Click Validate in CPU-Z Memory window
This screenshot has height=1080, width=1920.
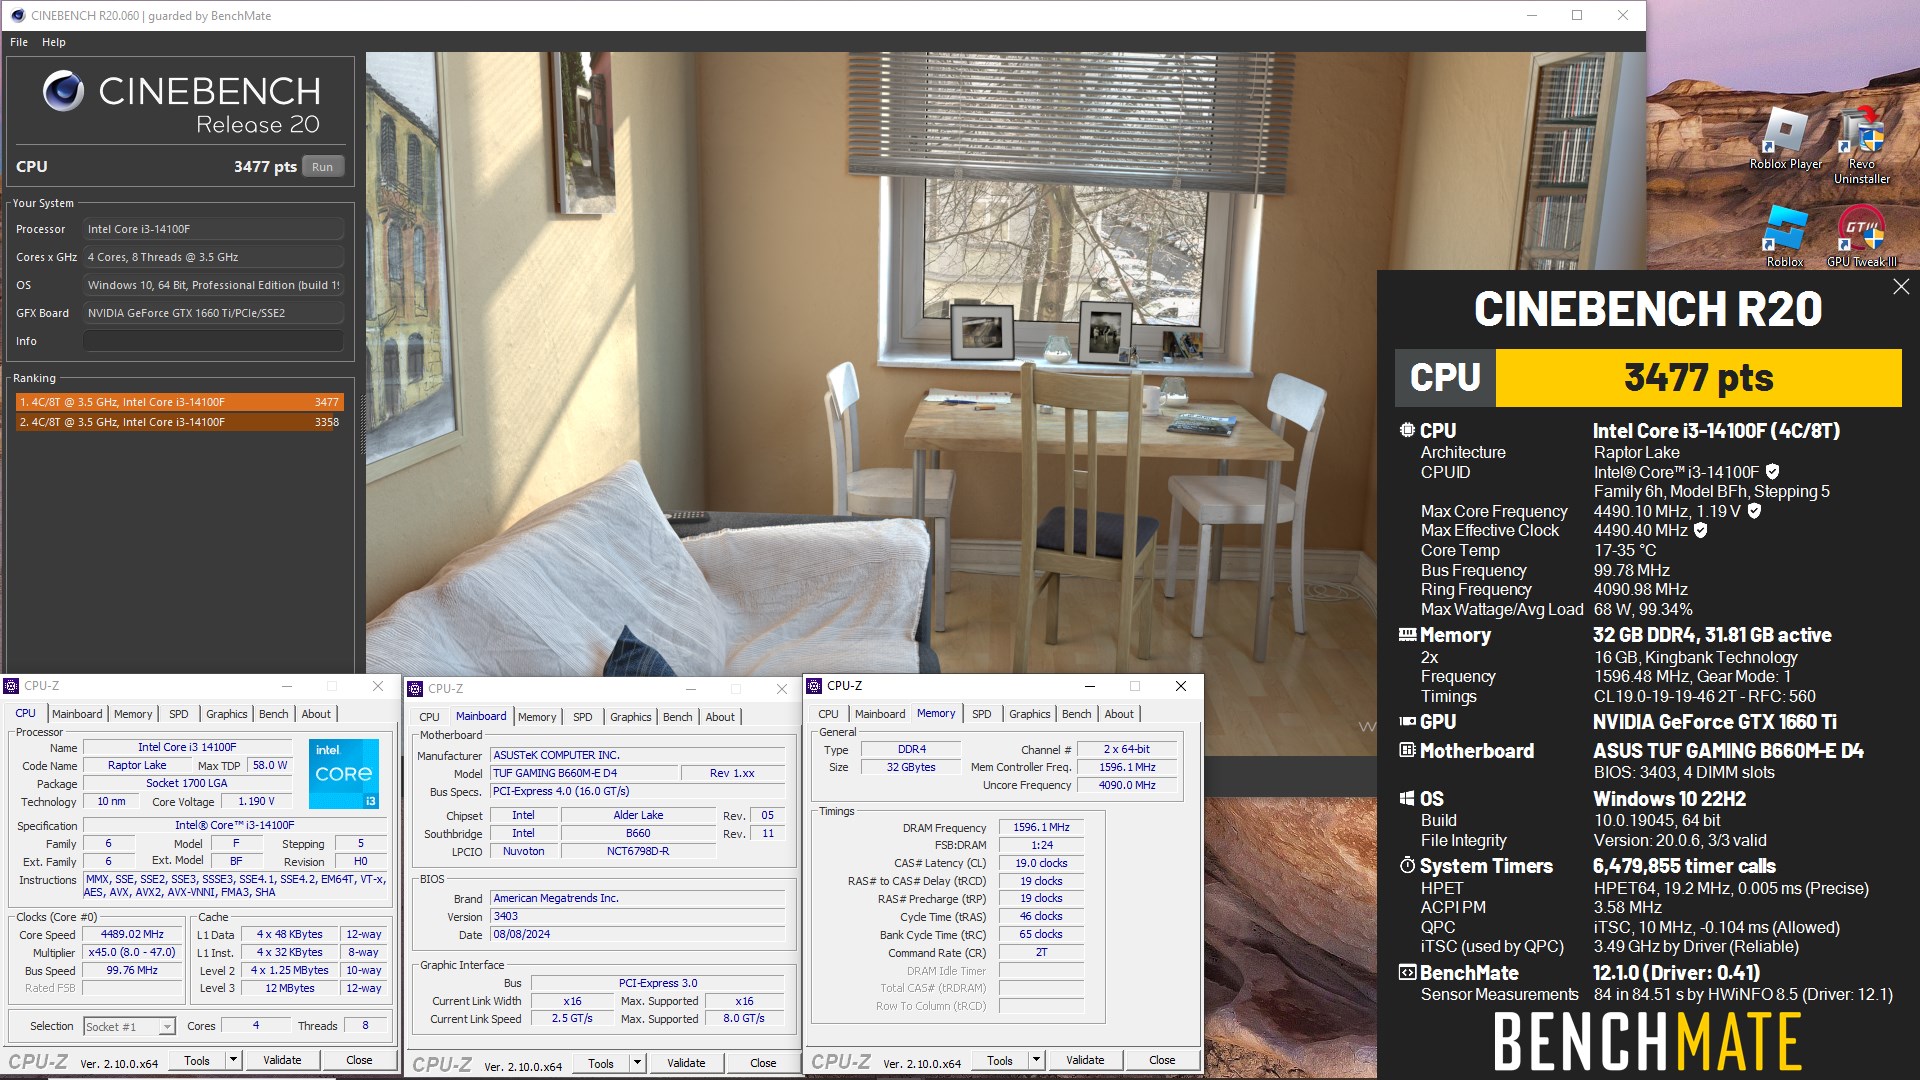[1085, 1060]
